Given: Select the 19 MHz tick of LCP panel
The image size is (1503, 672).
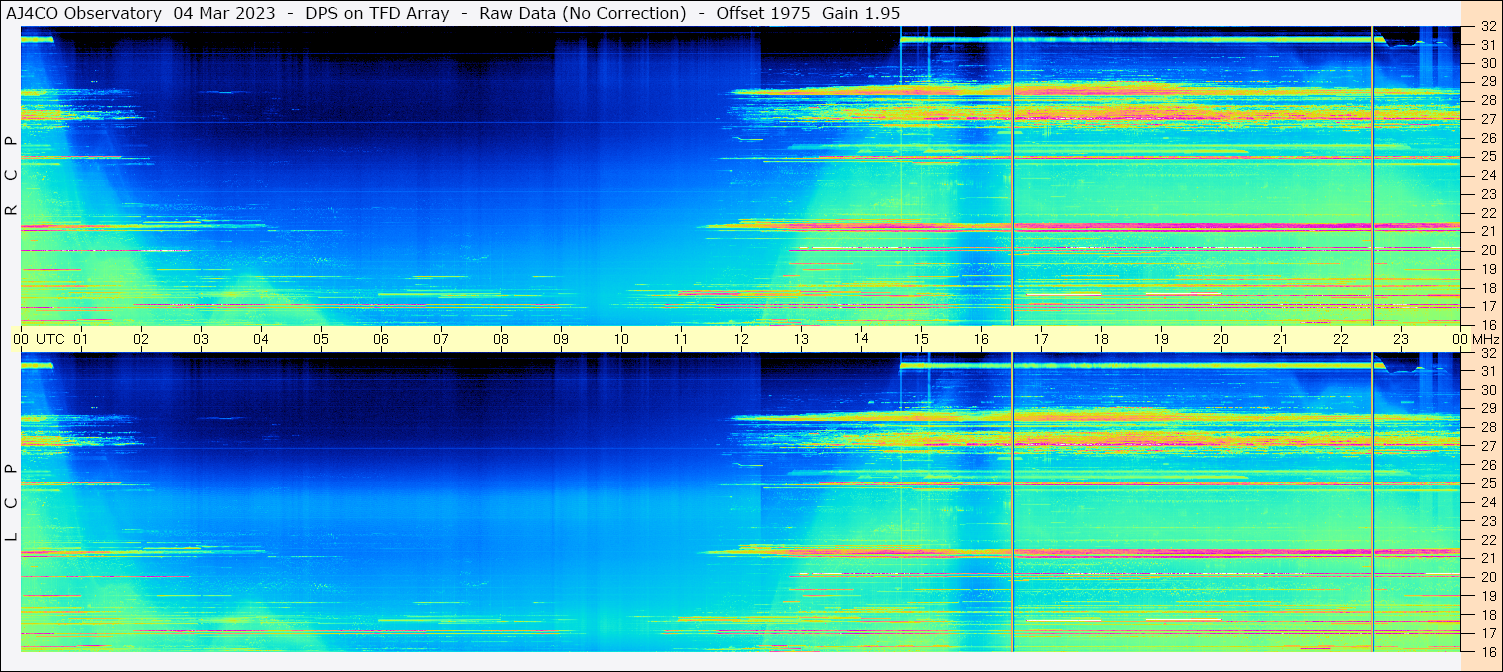Looking at the screenshot, I should pyautogui.click(x=1488, y=596).
